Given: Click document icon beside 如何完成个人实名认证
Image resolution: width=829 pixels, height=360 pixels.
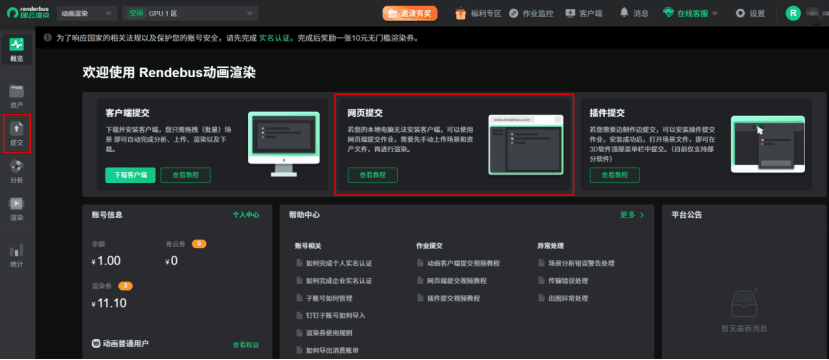Looking at the screenshot, I should [x=299, y=263].
